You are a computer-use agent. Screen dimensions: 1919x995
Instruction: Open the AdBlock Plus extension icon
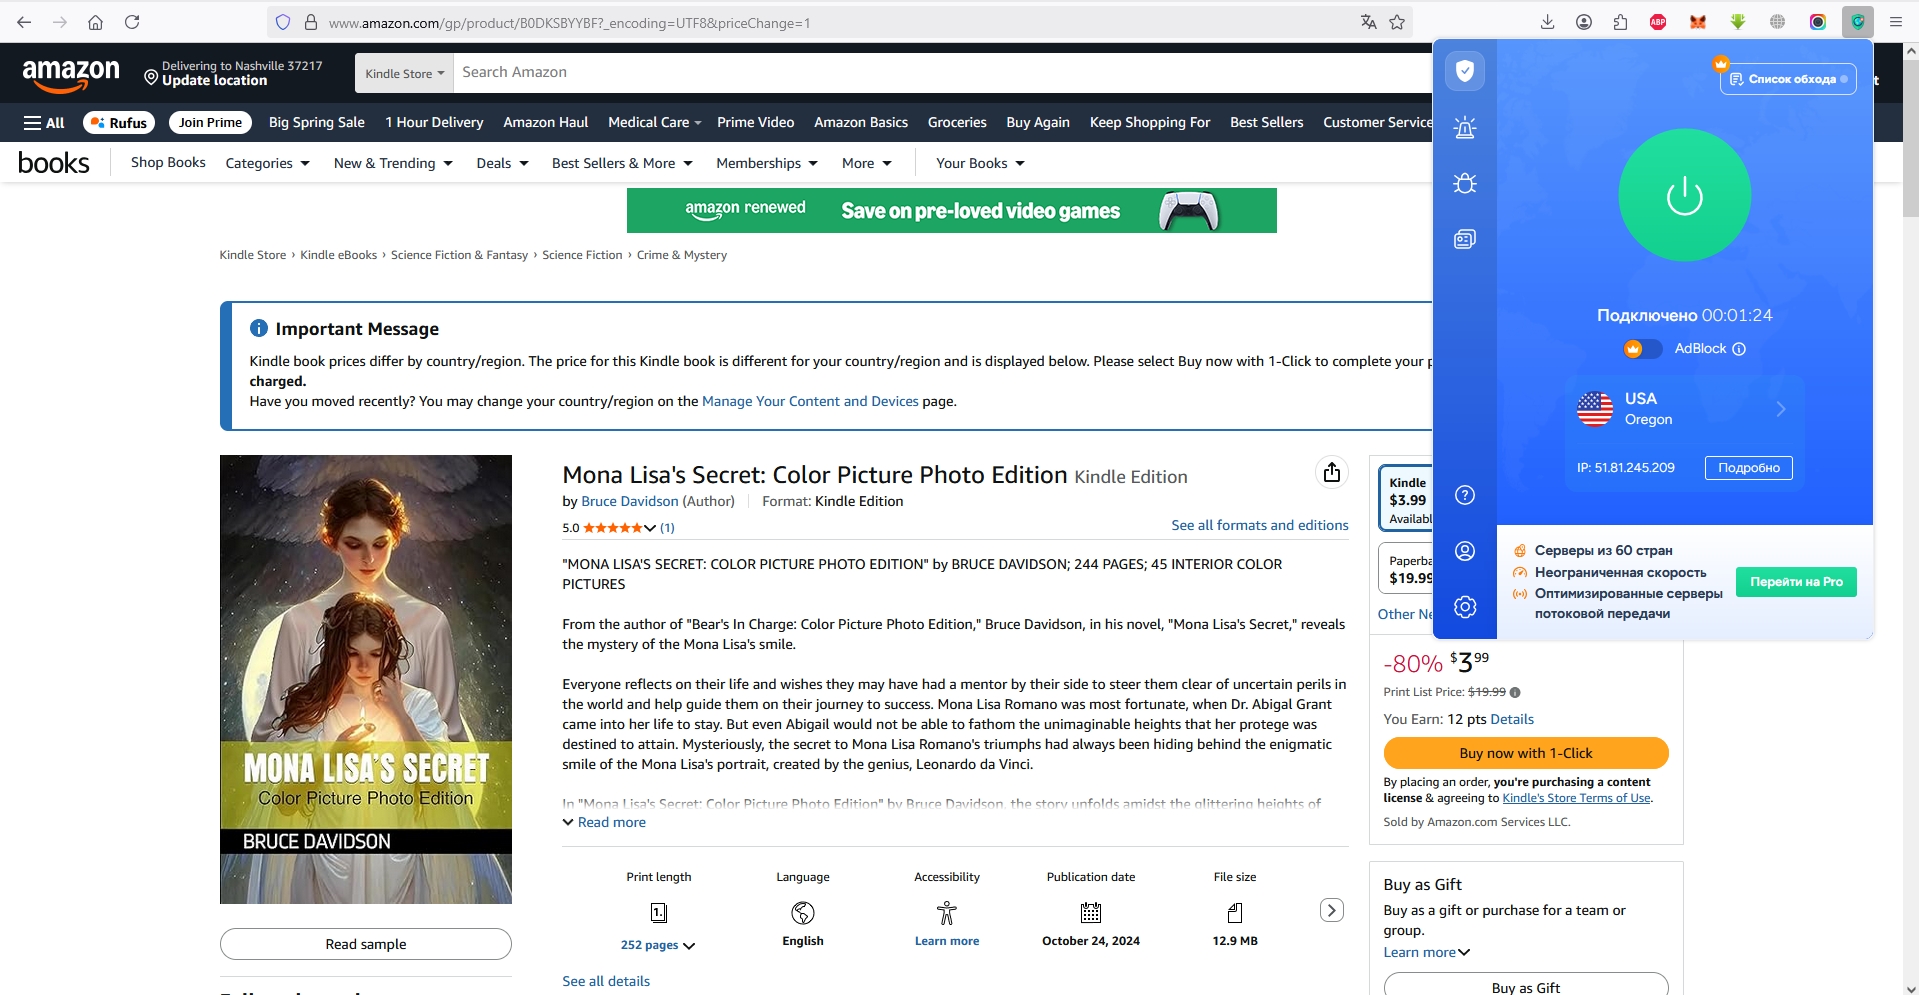1658,22
